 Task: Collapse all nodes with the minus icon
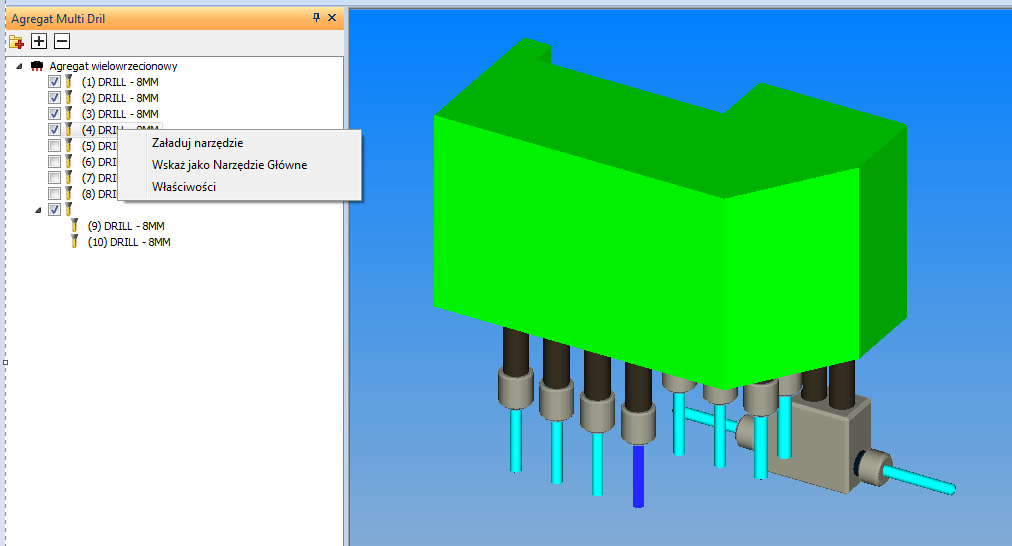tap(62, 41)
